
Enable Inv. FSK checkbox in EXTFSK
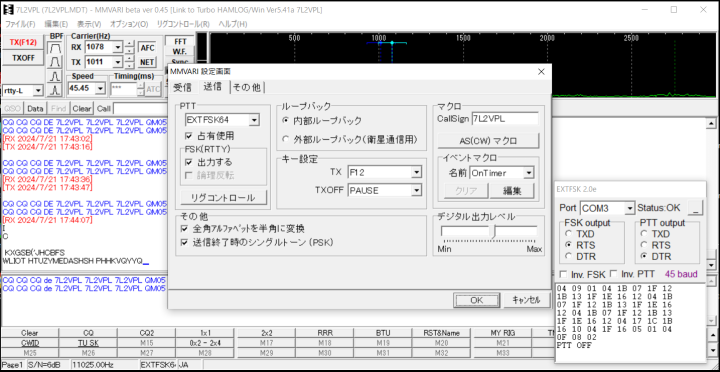coord(563,274)
